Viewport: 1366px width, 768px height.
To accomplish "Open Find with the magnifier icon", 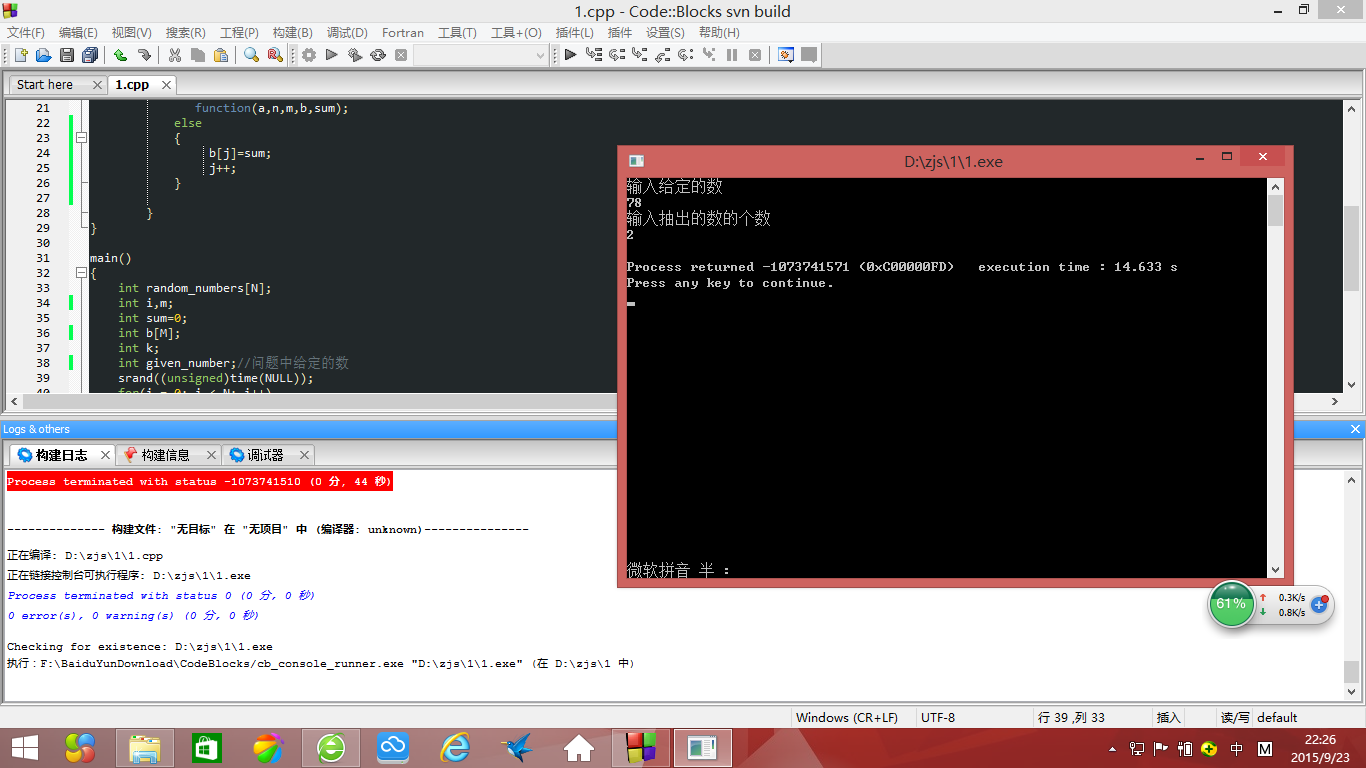I will [x=251, y=55].
